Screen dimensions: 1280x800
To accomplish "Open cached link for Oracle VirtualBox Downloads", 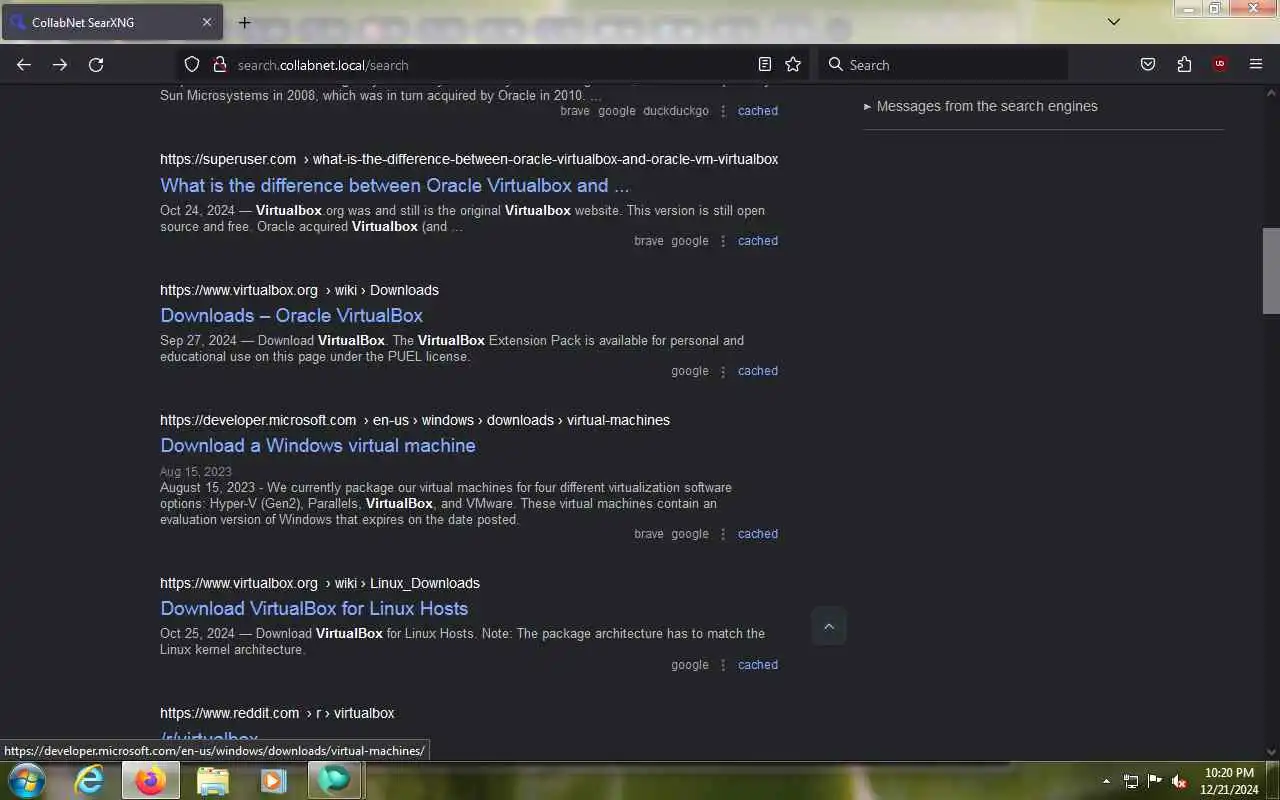I will tap(758, 371).
